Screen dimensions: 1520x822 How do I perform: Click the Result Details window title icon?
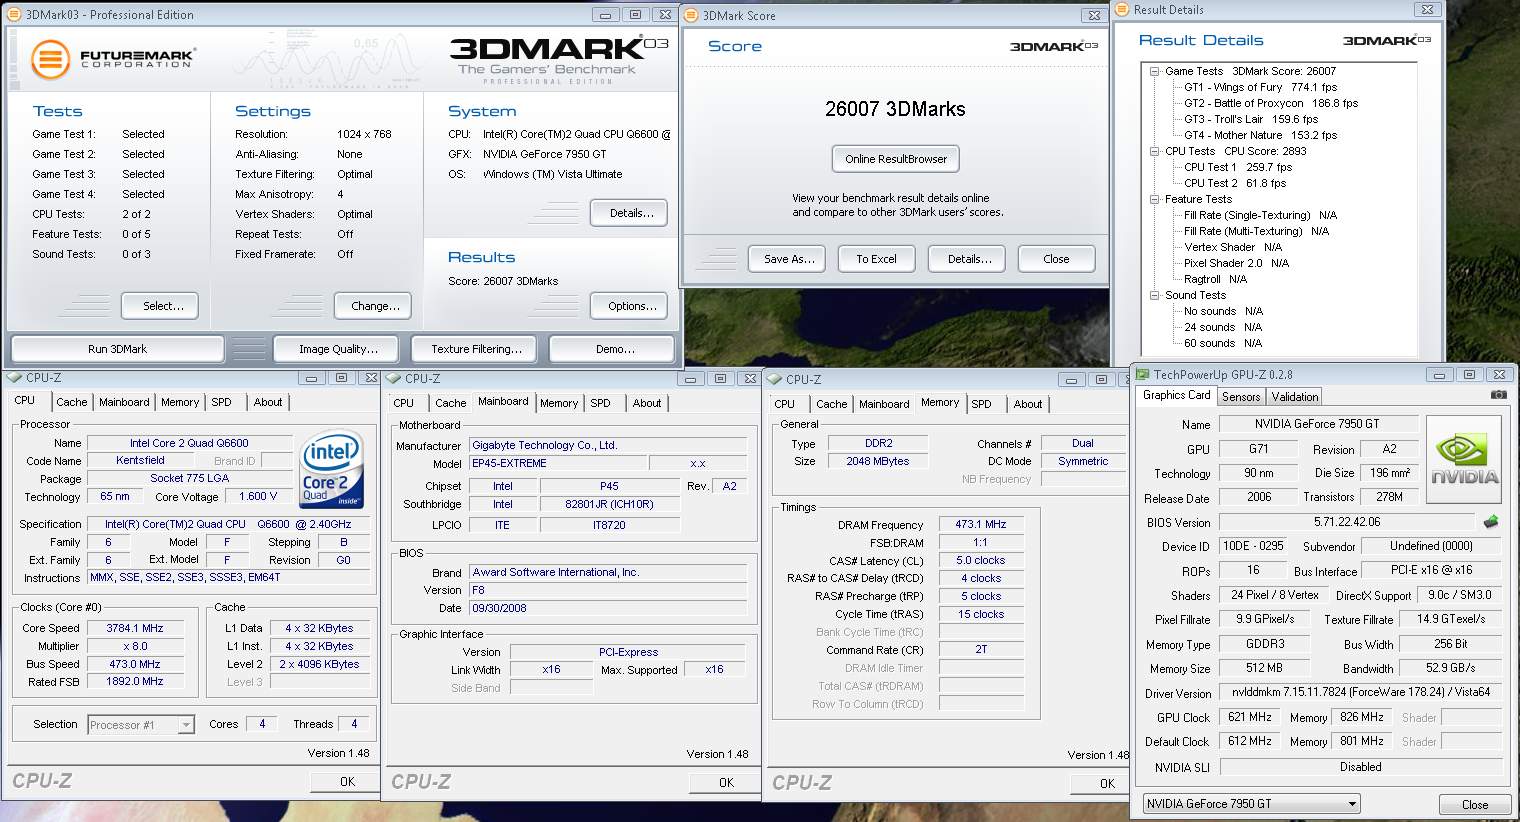point(1122,10)
